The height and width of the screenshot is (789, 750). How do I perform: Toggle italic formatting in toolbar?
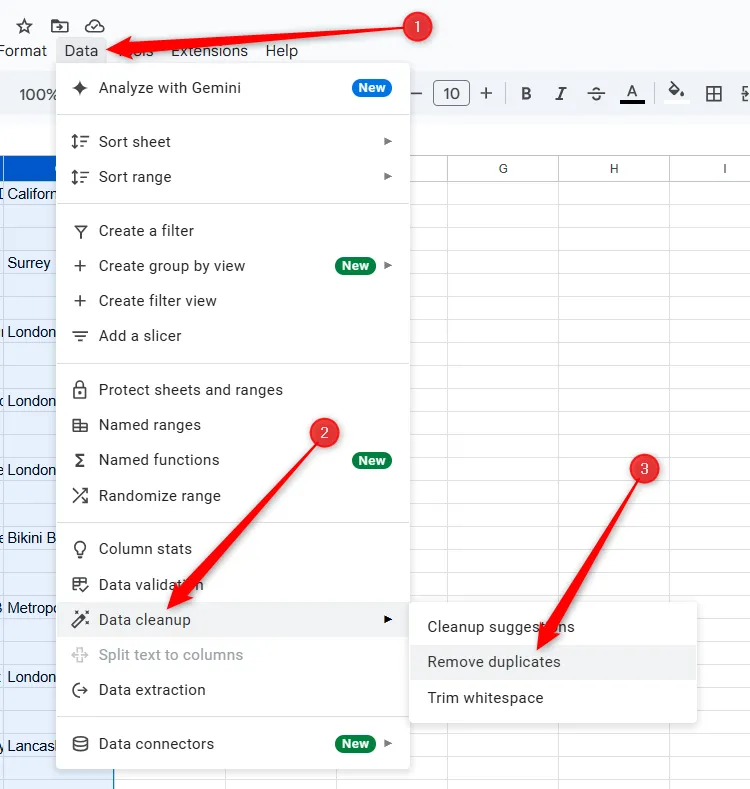coord(561,94)
